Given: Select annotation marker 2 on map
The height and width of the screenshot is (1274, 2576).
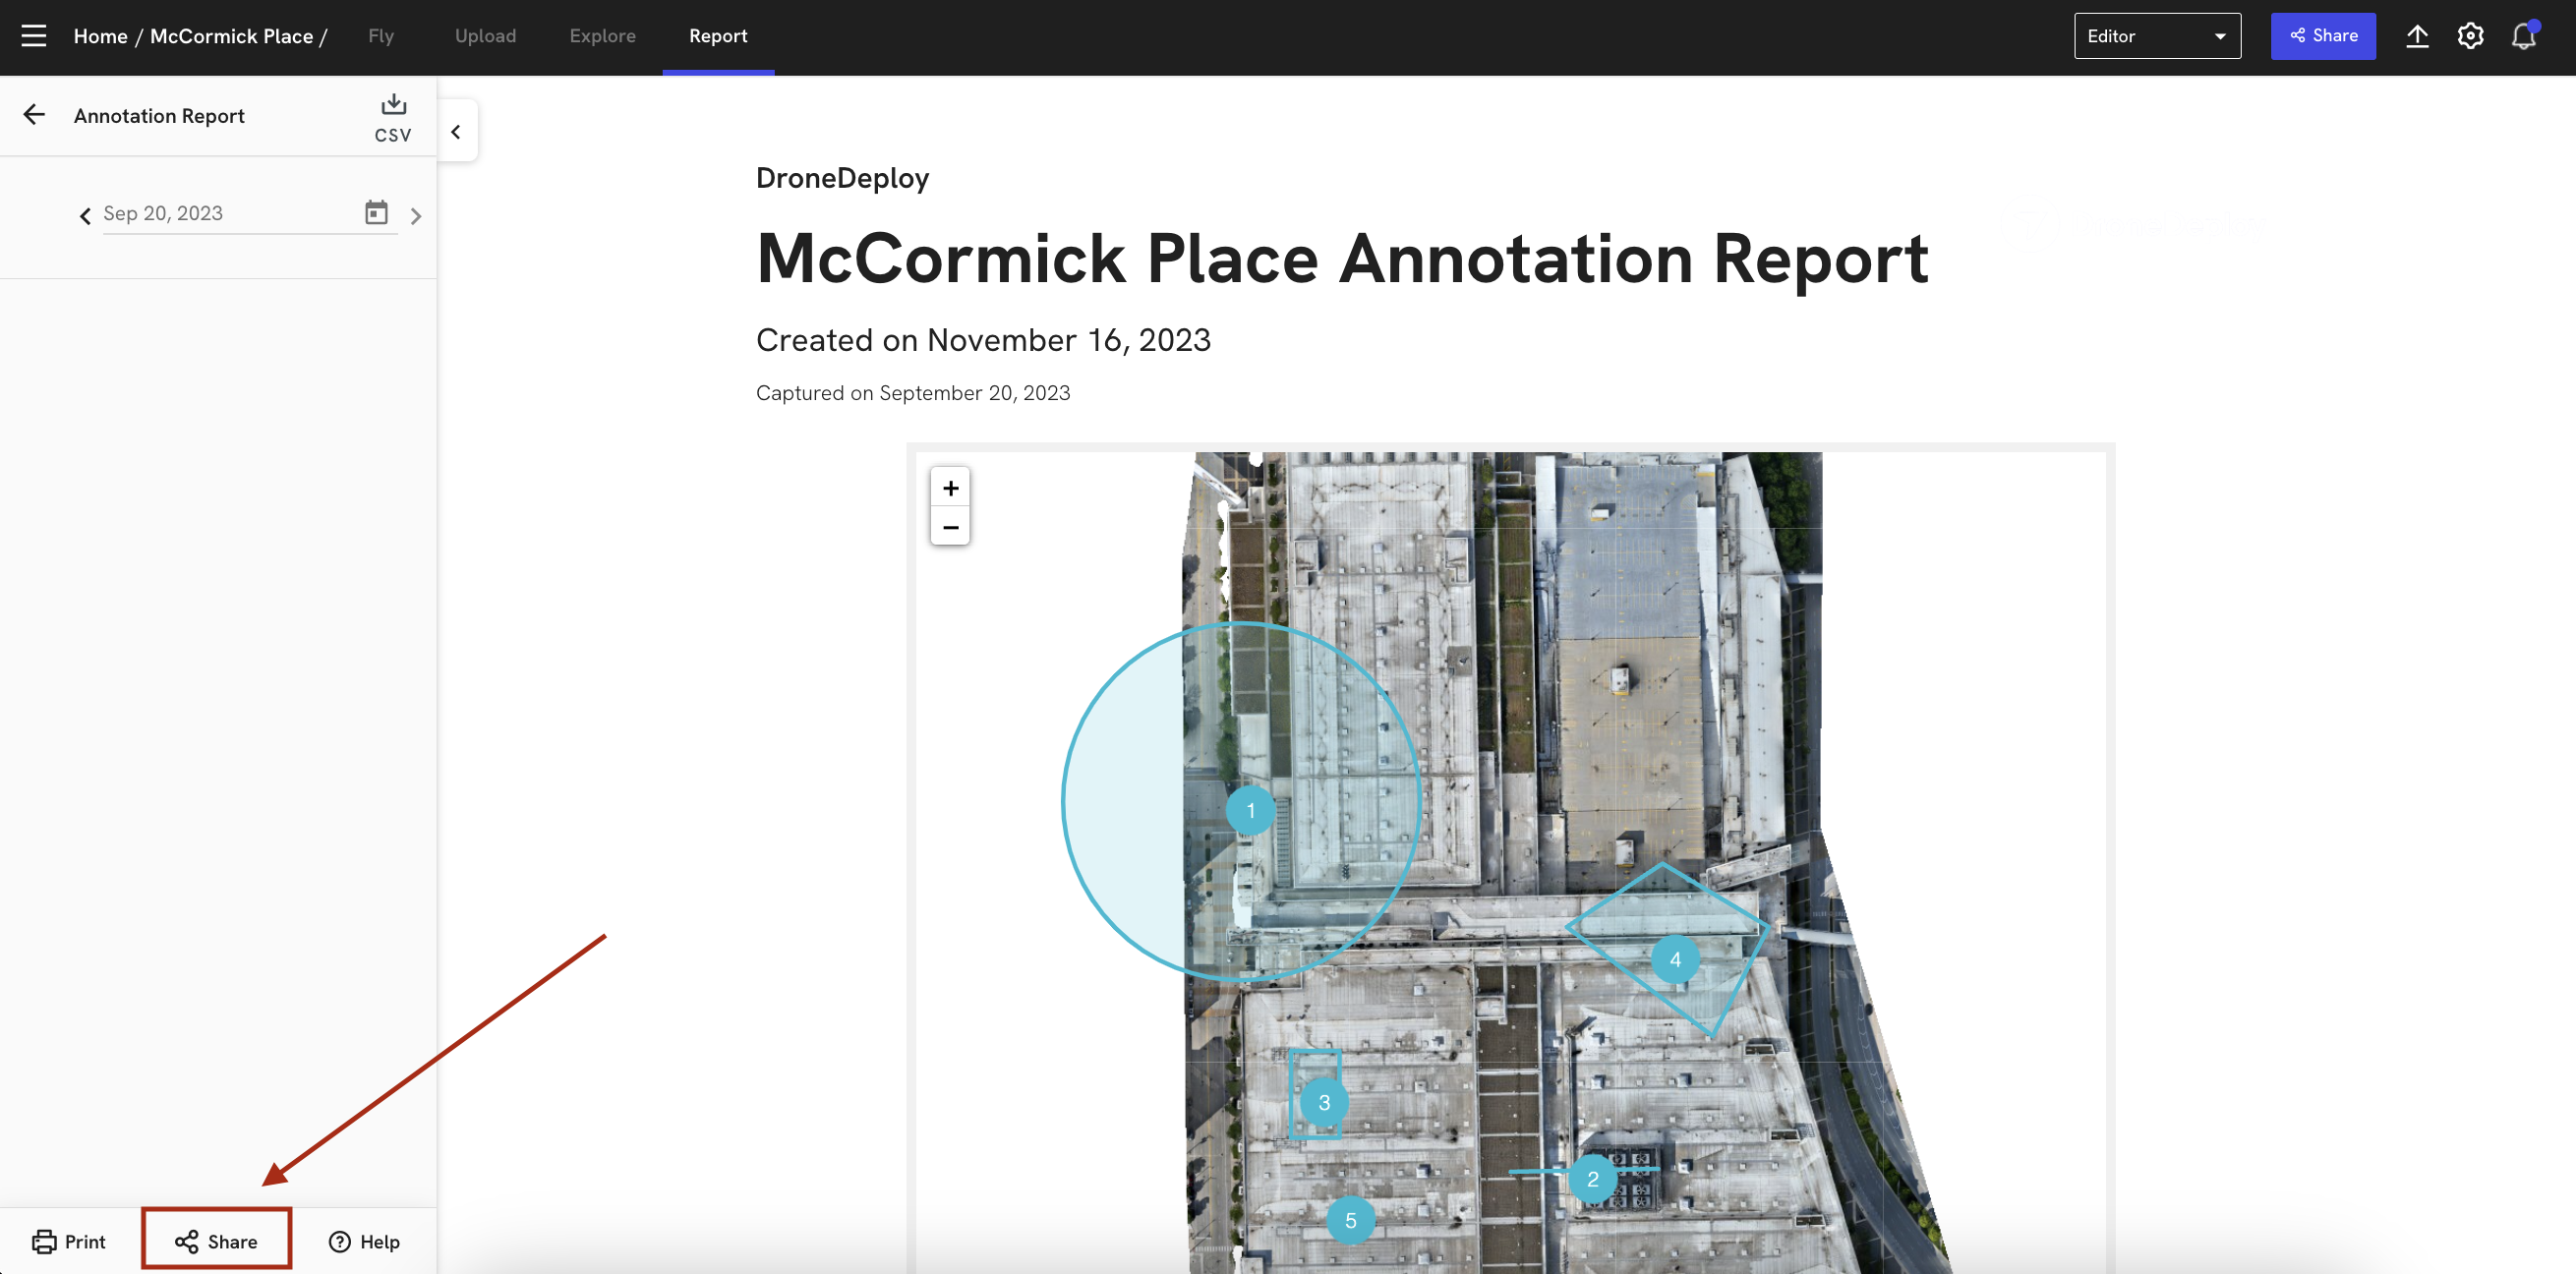Looking at the screenshot, I should pos(1593,1178).
